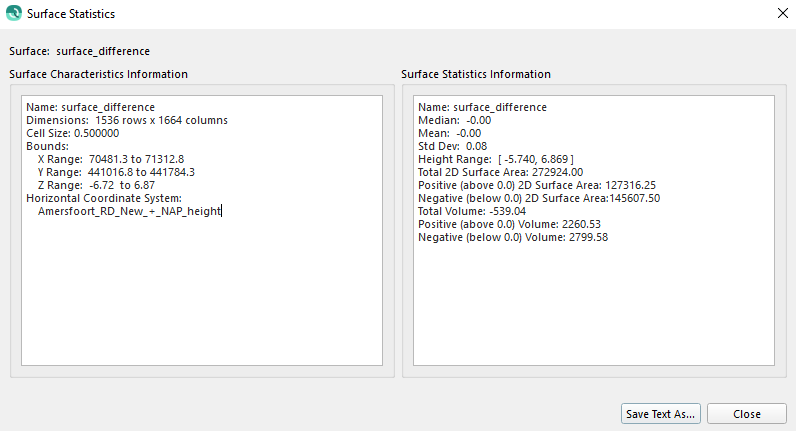Place cursor on the Cell Size line
Screen dimensions: 796x431
73,133
